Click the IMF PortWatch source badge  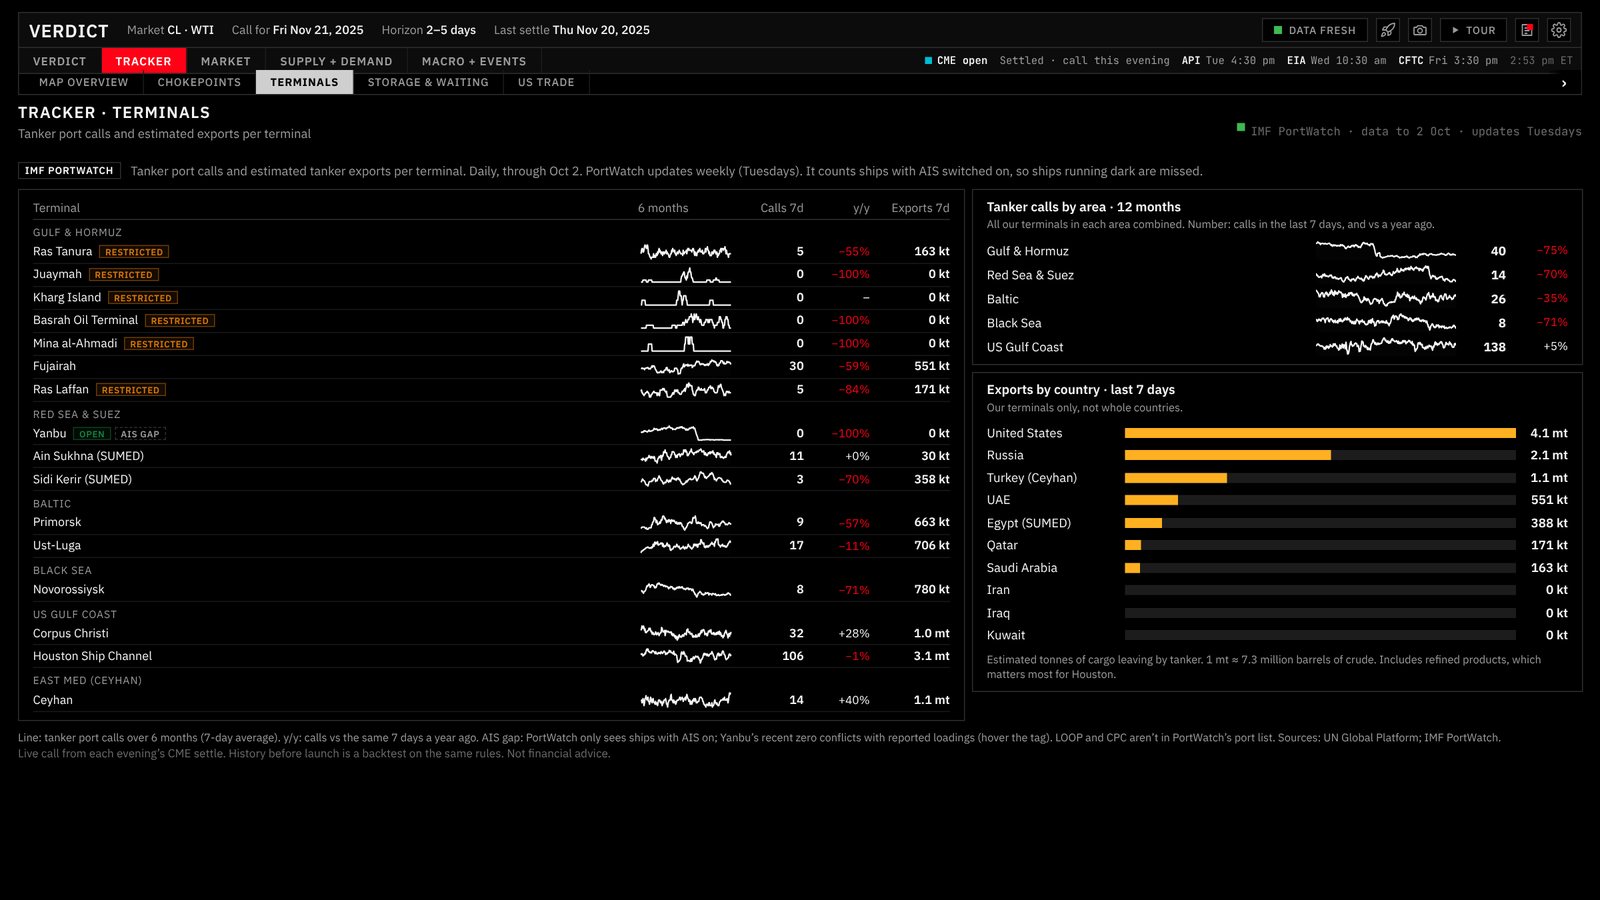tap(69, 171)
